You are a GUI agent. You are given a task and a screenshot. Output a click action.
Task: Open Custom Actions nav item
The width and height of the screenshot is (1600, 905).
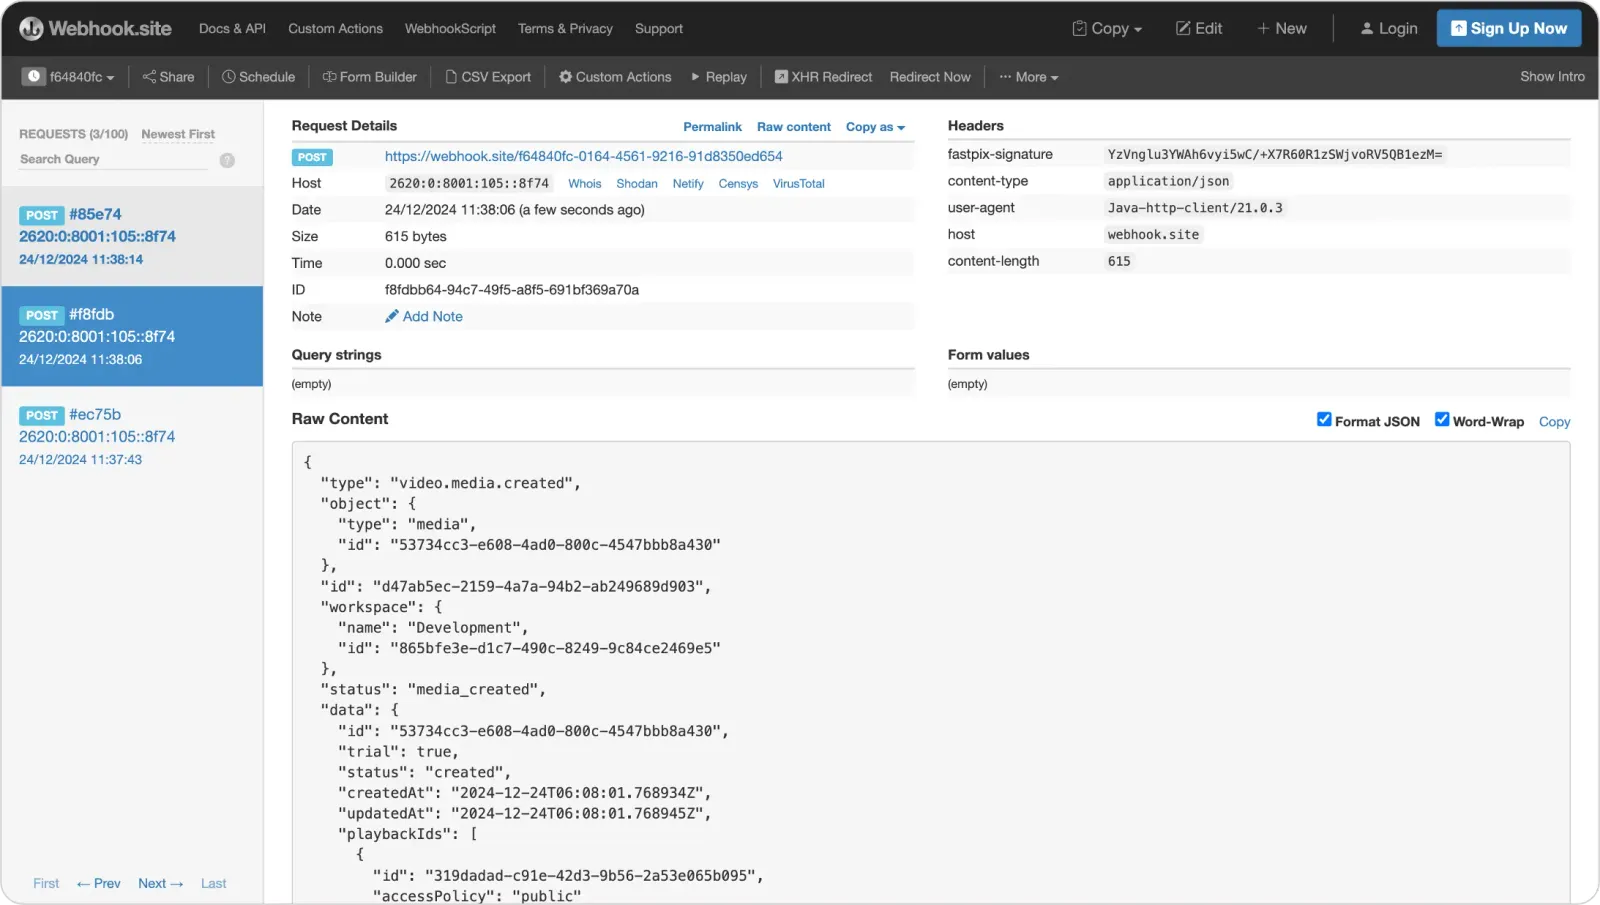click(335, 29)
